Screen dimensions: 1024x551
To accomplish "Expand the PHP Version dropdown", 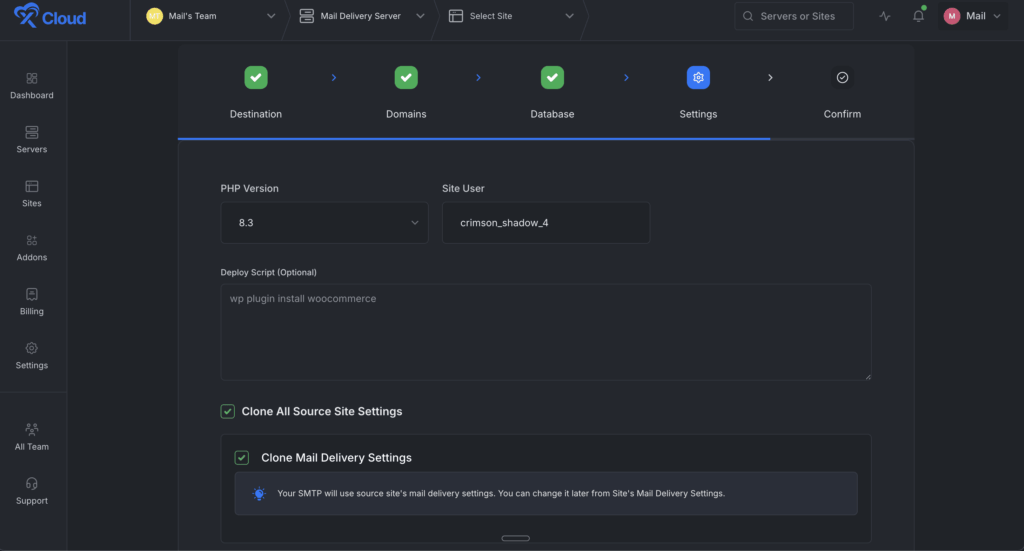I will tap(324, 223).
